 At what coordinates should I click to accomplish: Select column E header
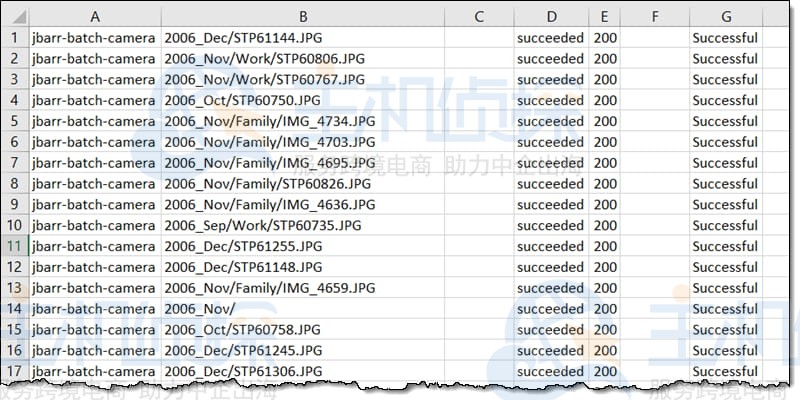pyautogui.click(x=604, y=17)
